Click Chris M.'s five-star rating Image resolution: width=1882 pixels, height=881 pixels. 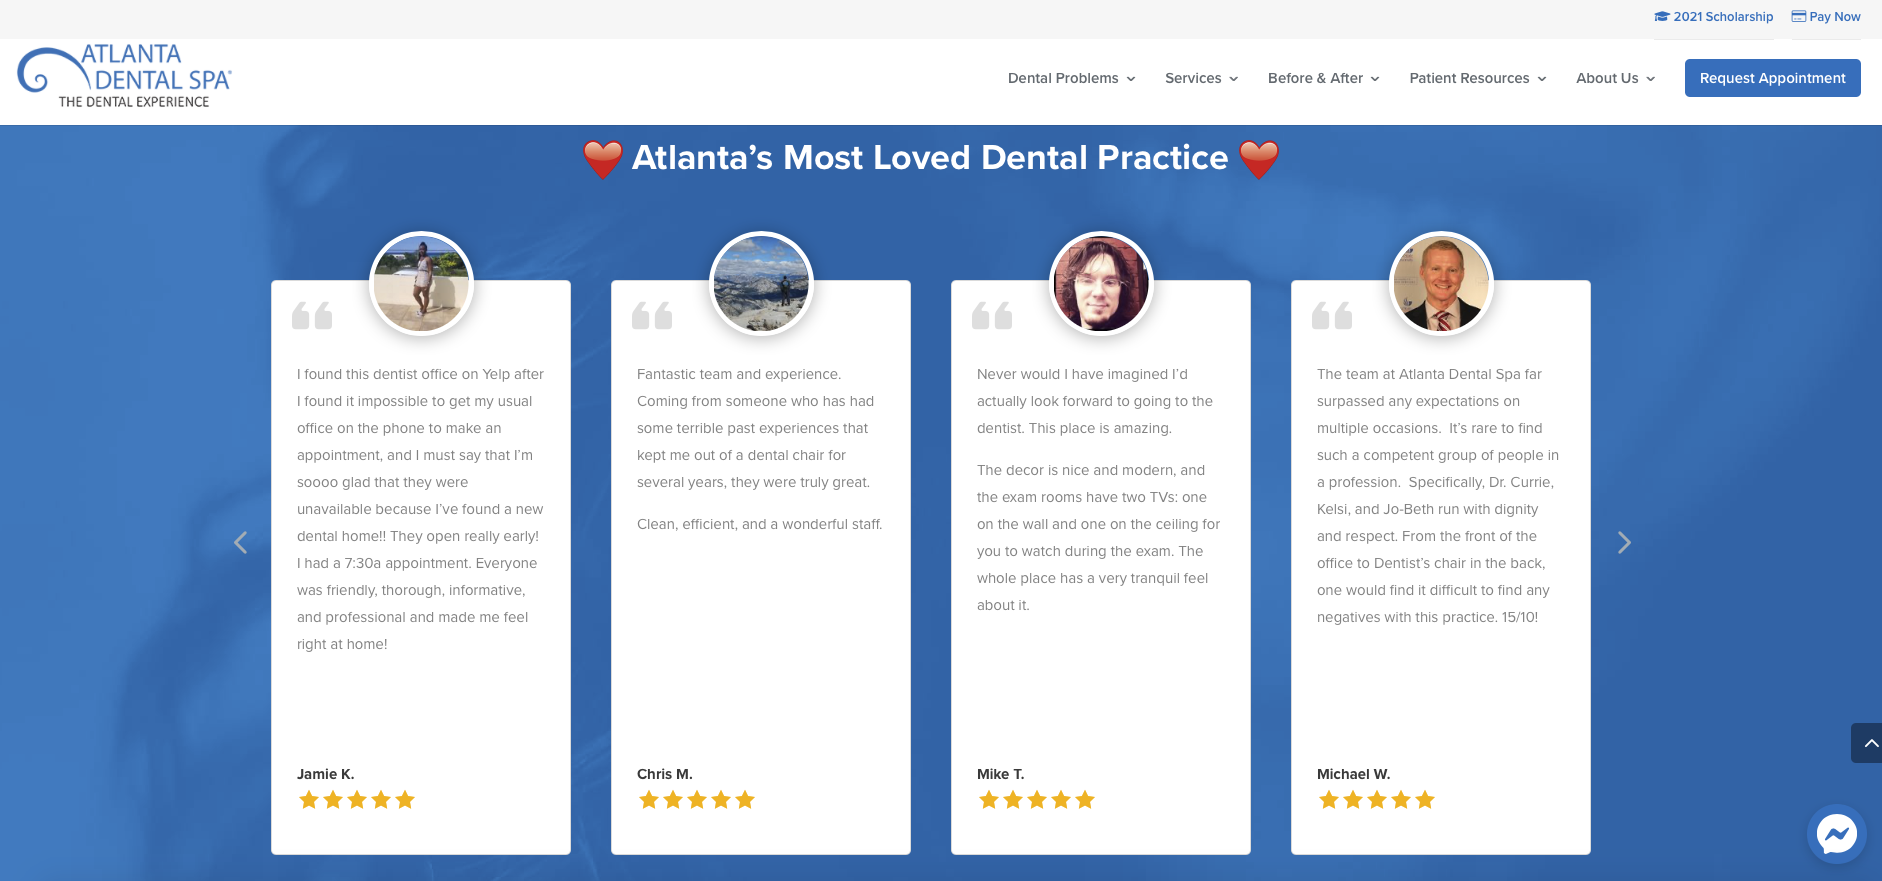coord(697,799)
